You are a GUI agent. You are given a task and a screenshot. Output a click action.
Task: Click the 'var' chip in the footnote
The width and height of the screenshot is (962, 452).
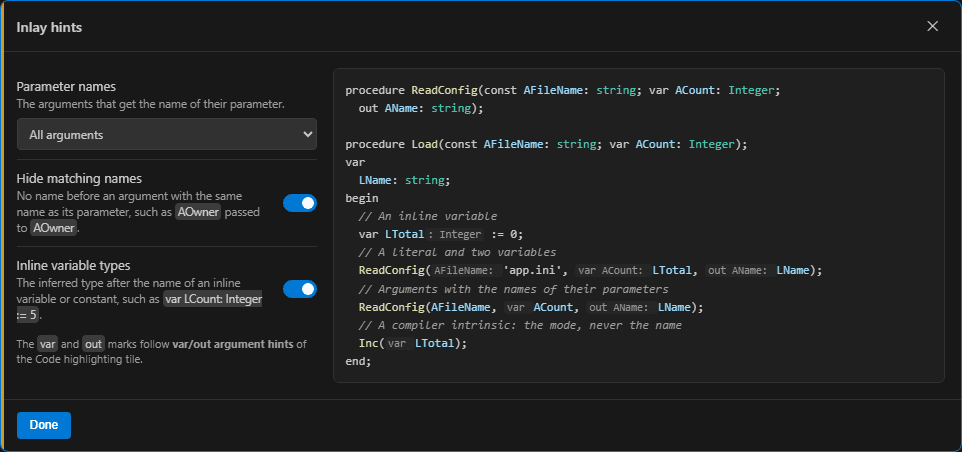(47, 343)
